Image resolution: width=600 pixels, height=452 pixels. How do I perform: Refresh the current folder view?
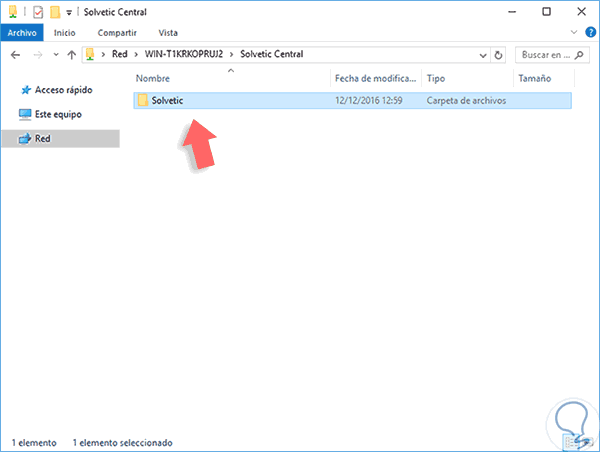[x=498, y=55]
